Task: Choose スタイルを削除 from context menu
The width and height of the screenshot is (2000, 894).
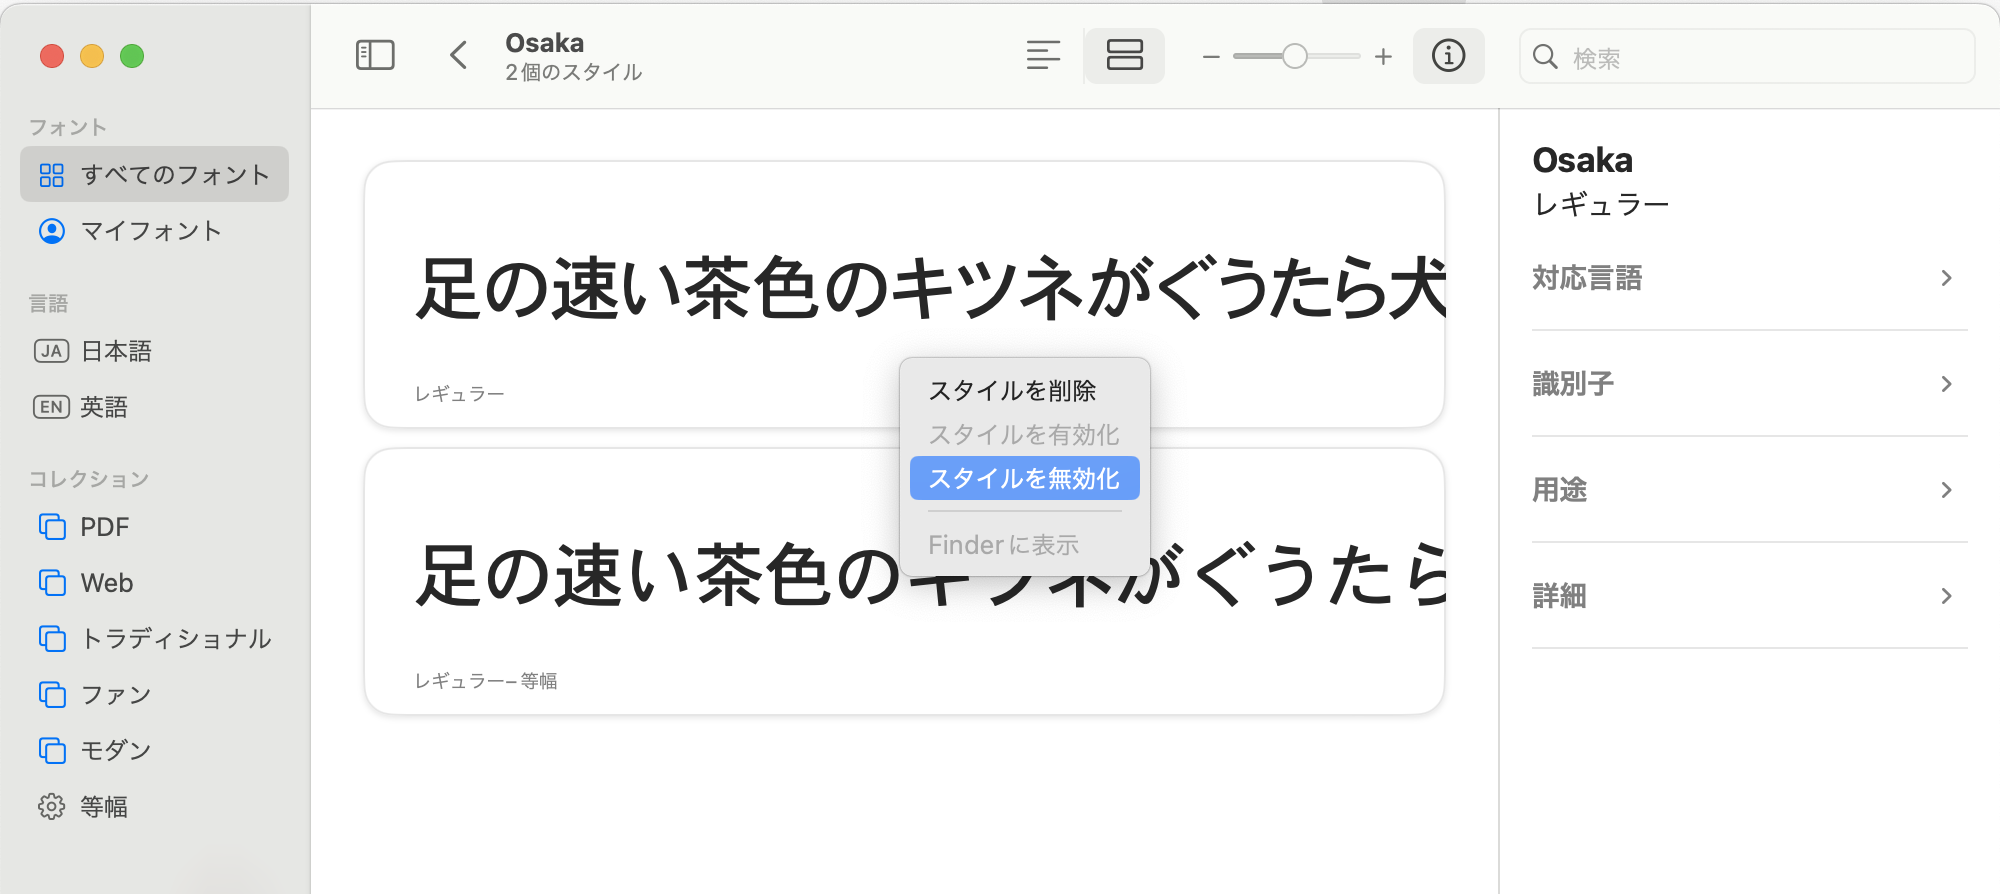Action: click(1024, 391)
